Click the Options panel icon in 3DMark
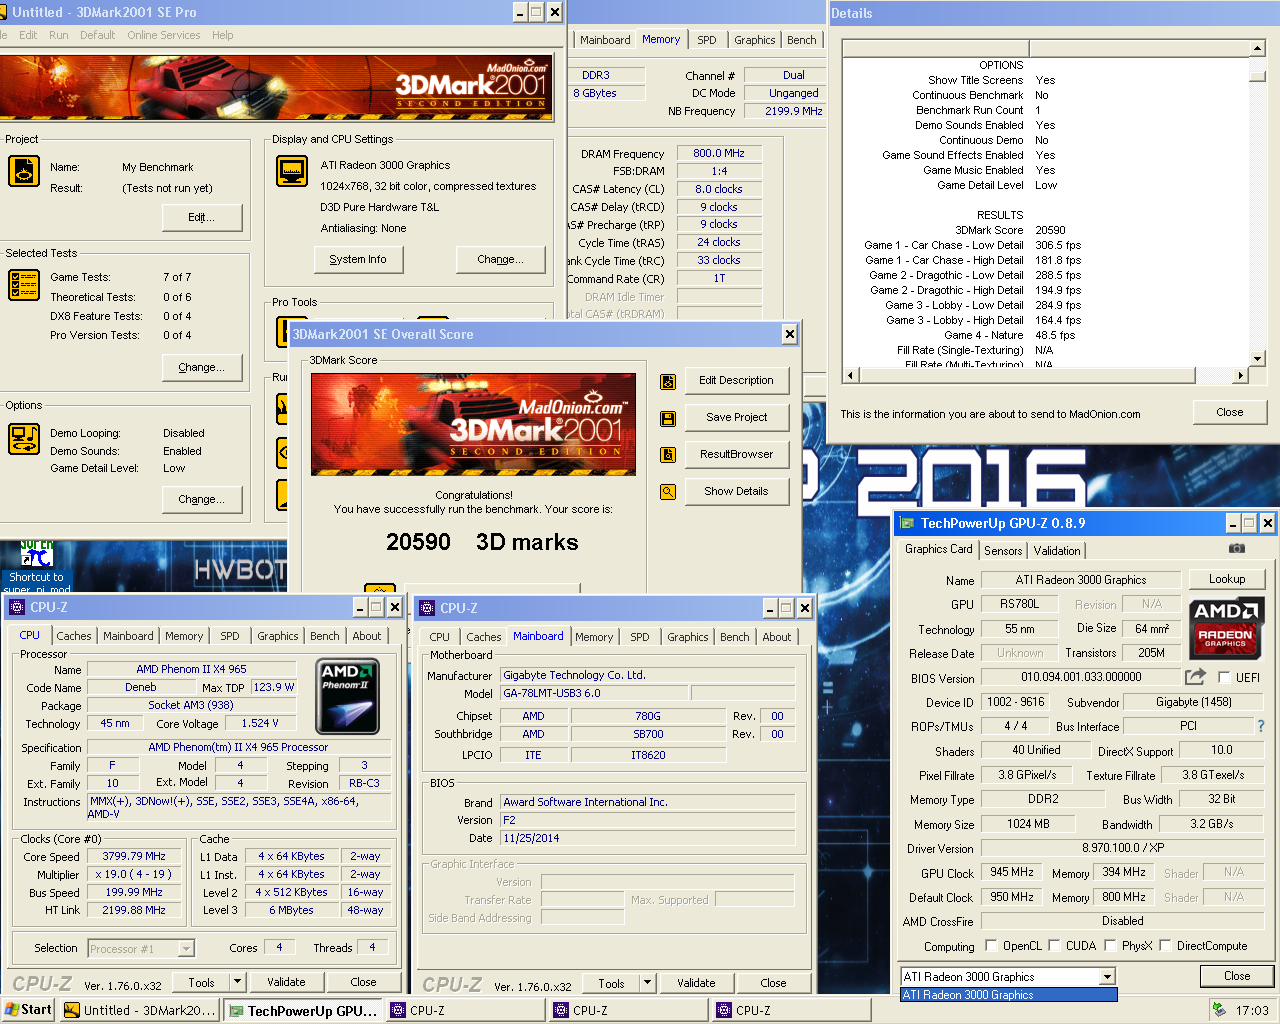 click(x=24, y=439)
